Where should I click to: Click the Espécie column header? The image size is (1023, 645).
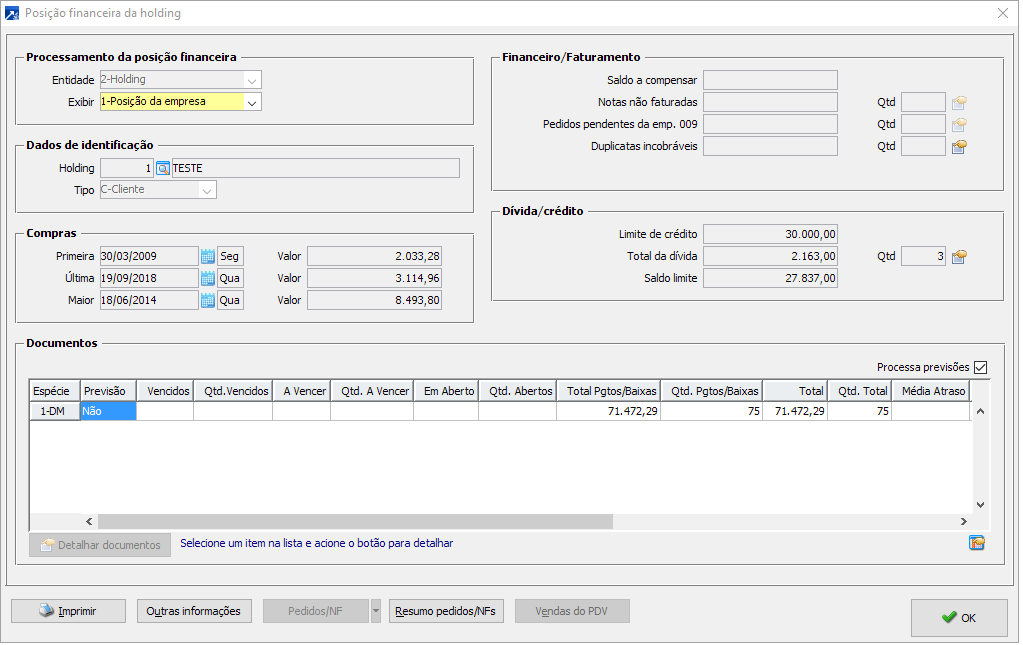tap(54, 391)
